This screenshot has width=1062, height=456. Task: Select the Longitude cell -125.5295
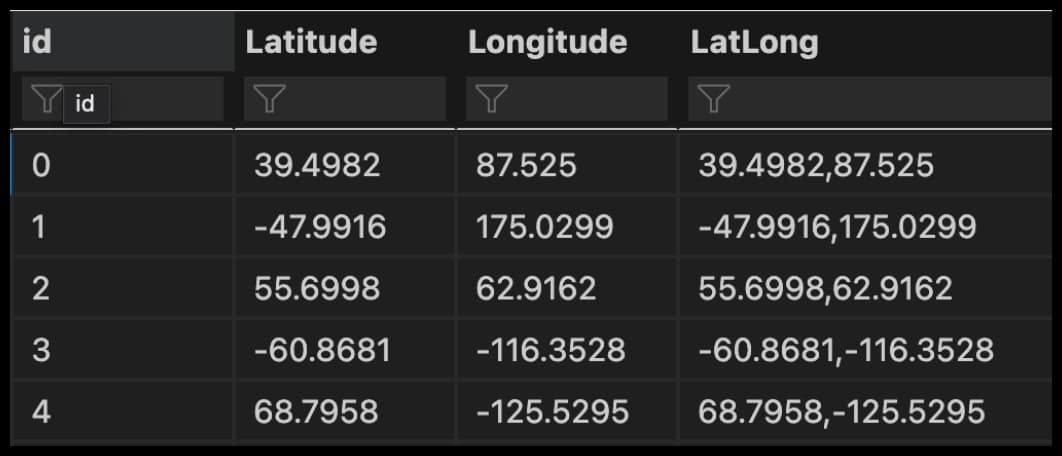coord(552,412)
